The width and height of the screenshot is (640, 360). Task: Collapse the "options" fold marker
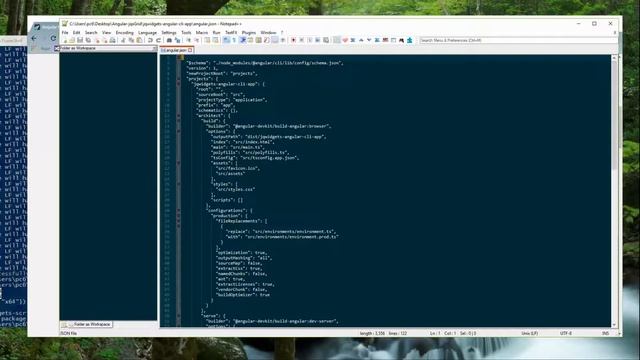coord(178,131)
